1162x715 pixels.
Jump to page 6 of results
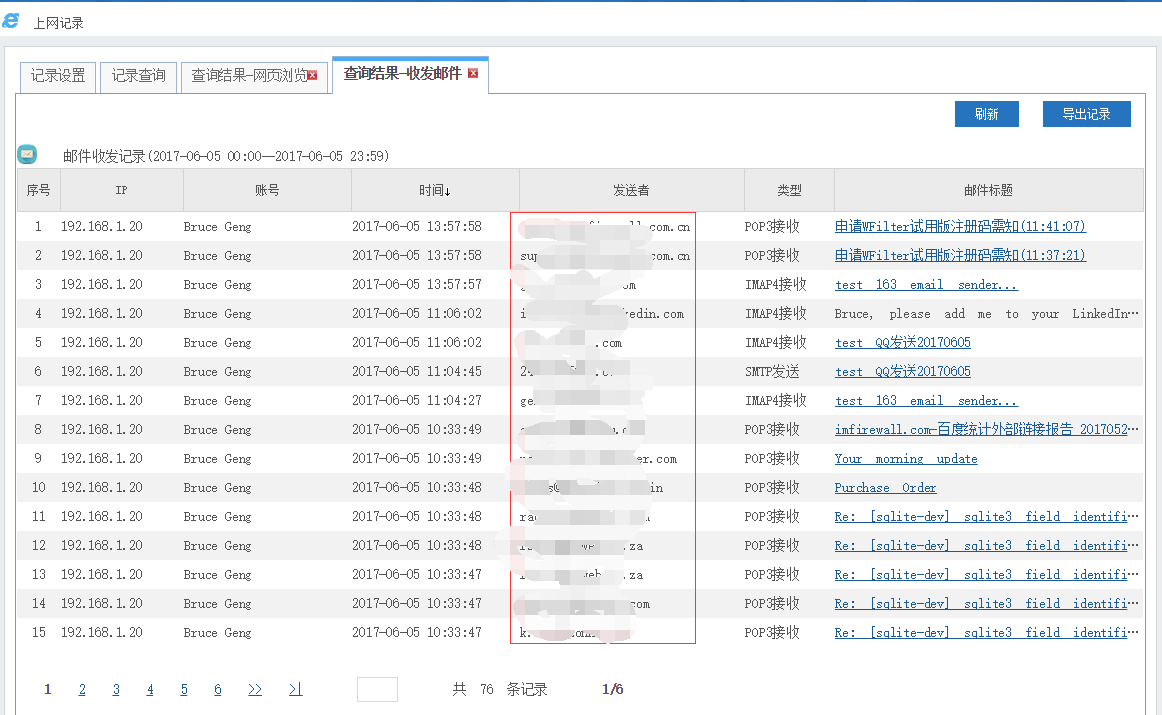[218, 690]
